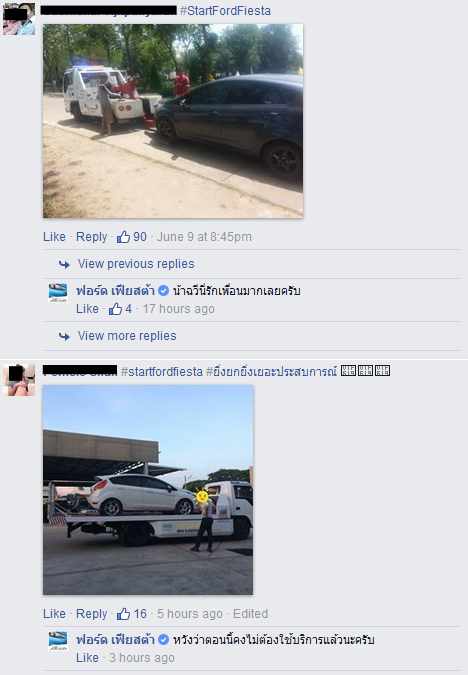Screen dimensions: 468x675
Task: Click the arrow icon beside View previous replies
Action: point(64,264)
